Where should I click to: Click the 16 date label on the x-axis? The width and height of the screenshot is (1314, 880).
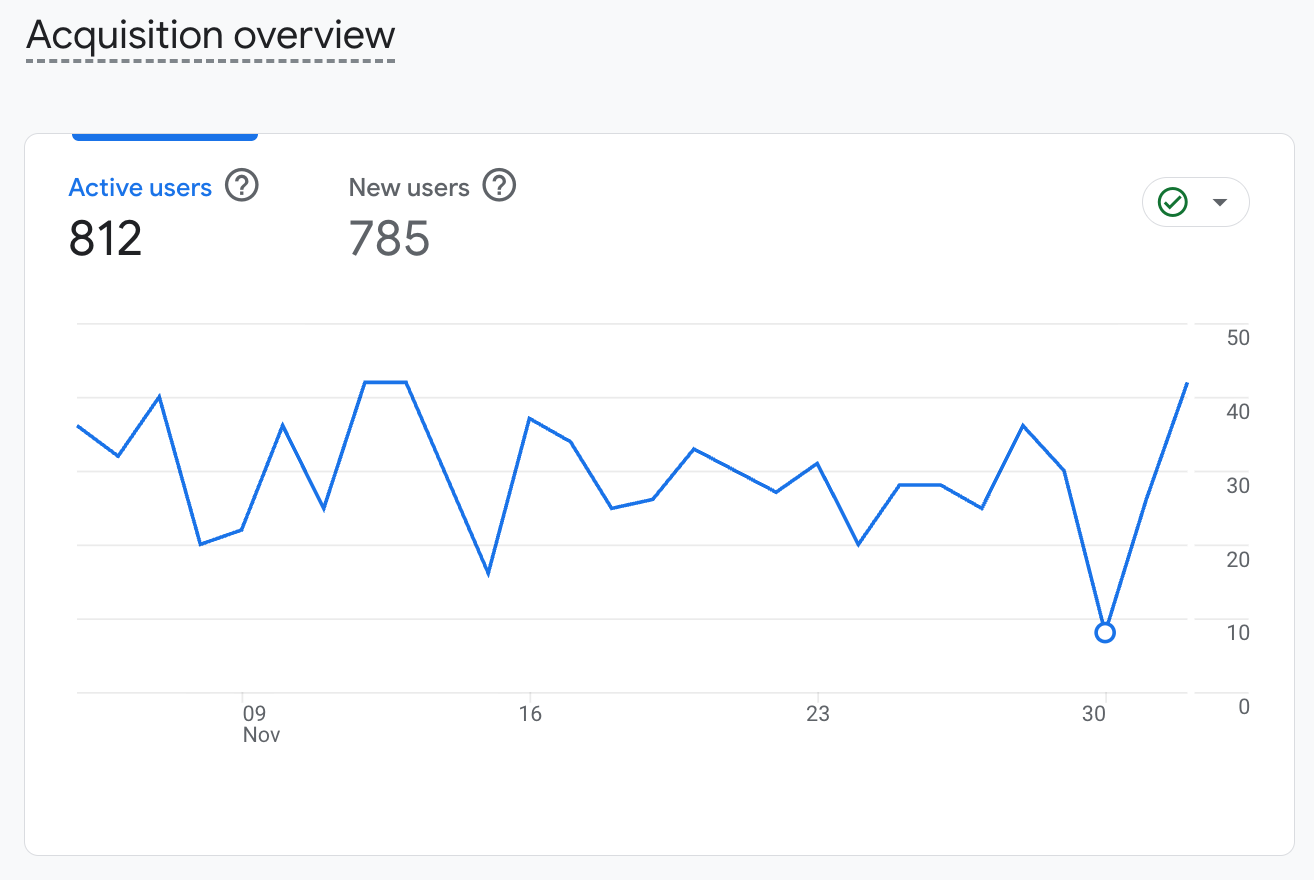point(530,714)
